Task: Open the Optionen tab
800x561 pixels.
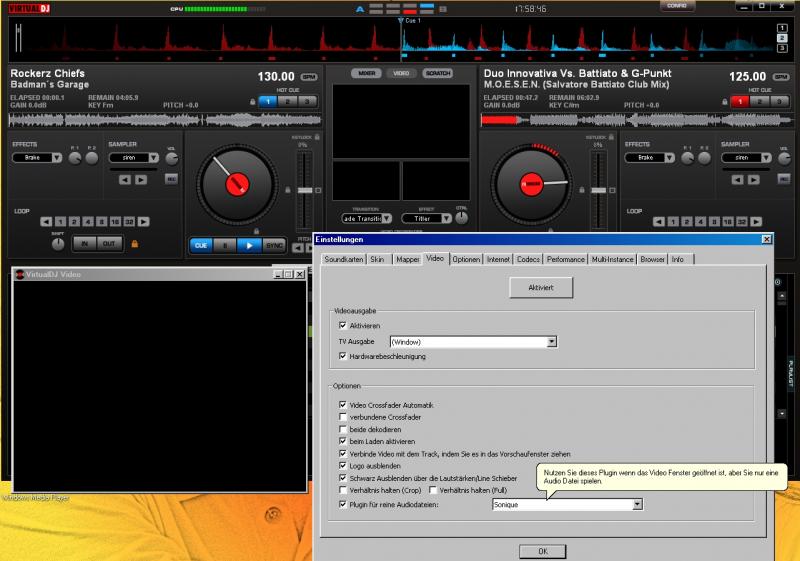Action: (466, 260)
